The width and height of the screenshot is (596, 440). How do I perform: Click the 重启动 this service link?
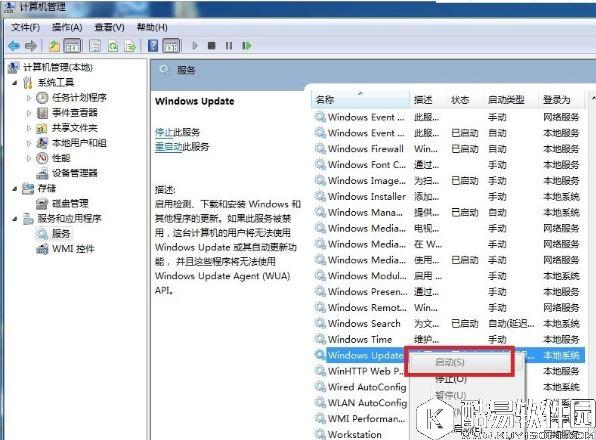[x=169, y=147]
